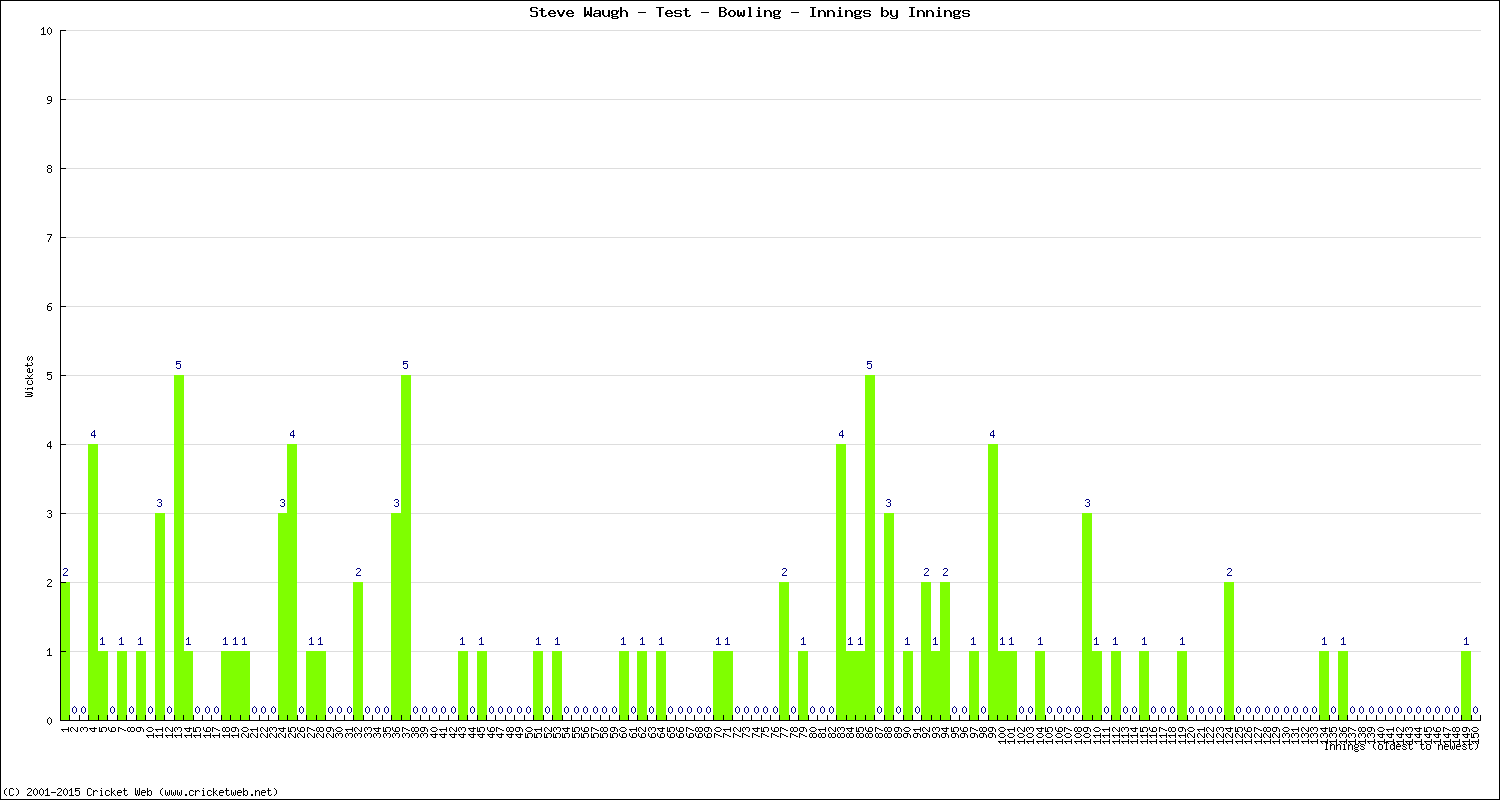1500x800 pixels.
Task: Select the 3-wicket bar at innings 88
Action: coord(889,616)
